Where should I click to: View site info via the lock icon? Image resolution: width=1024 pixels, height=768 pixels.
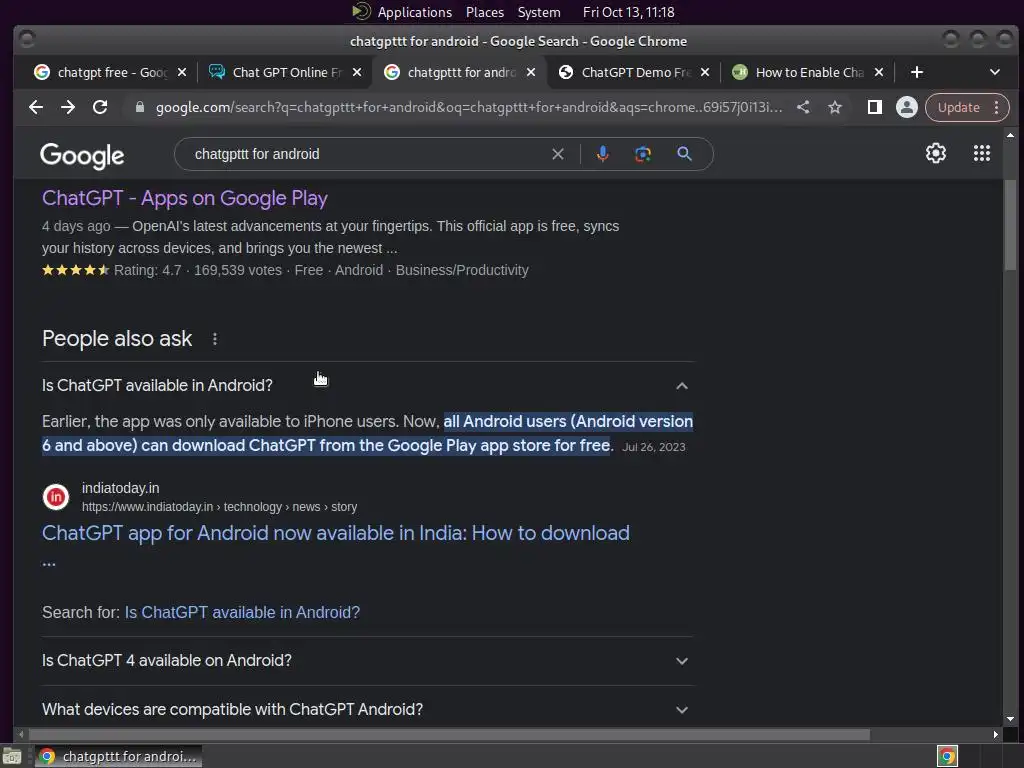(x=140, y=107)
